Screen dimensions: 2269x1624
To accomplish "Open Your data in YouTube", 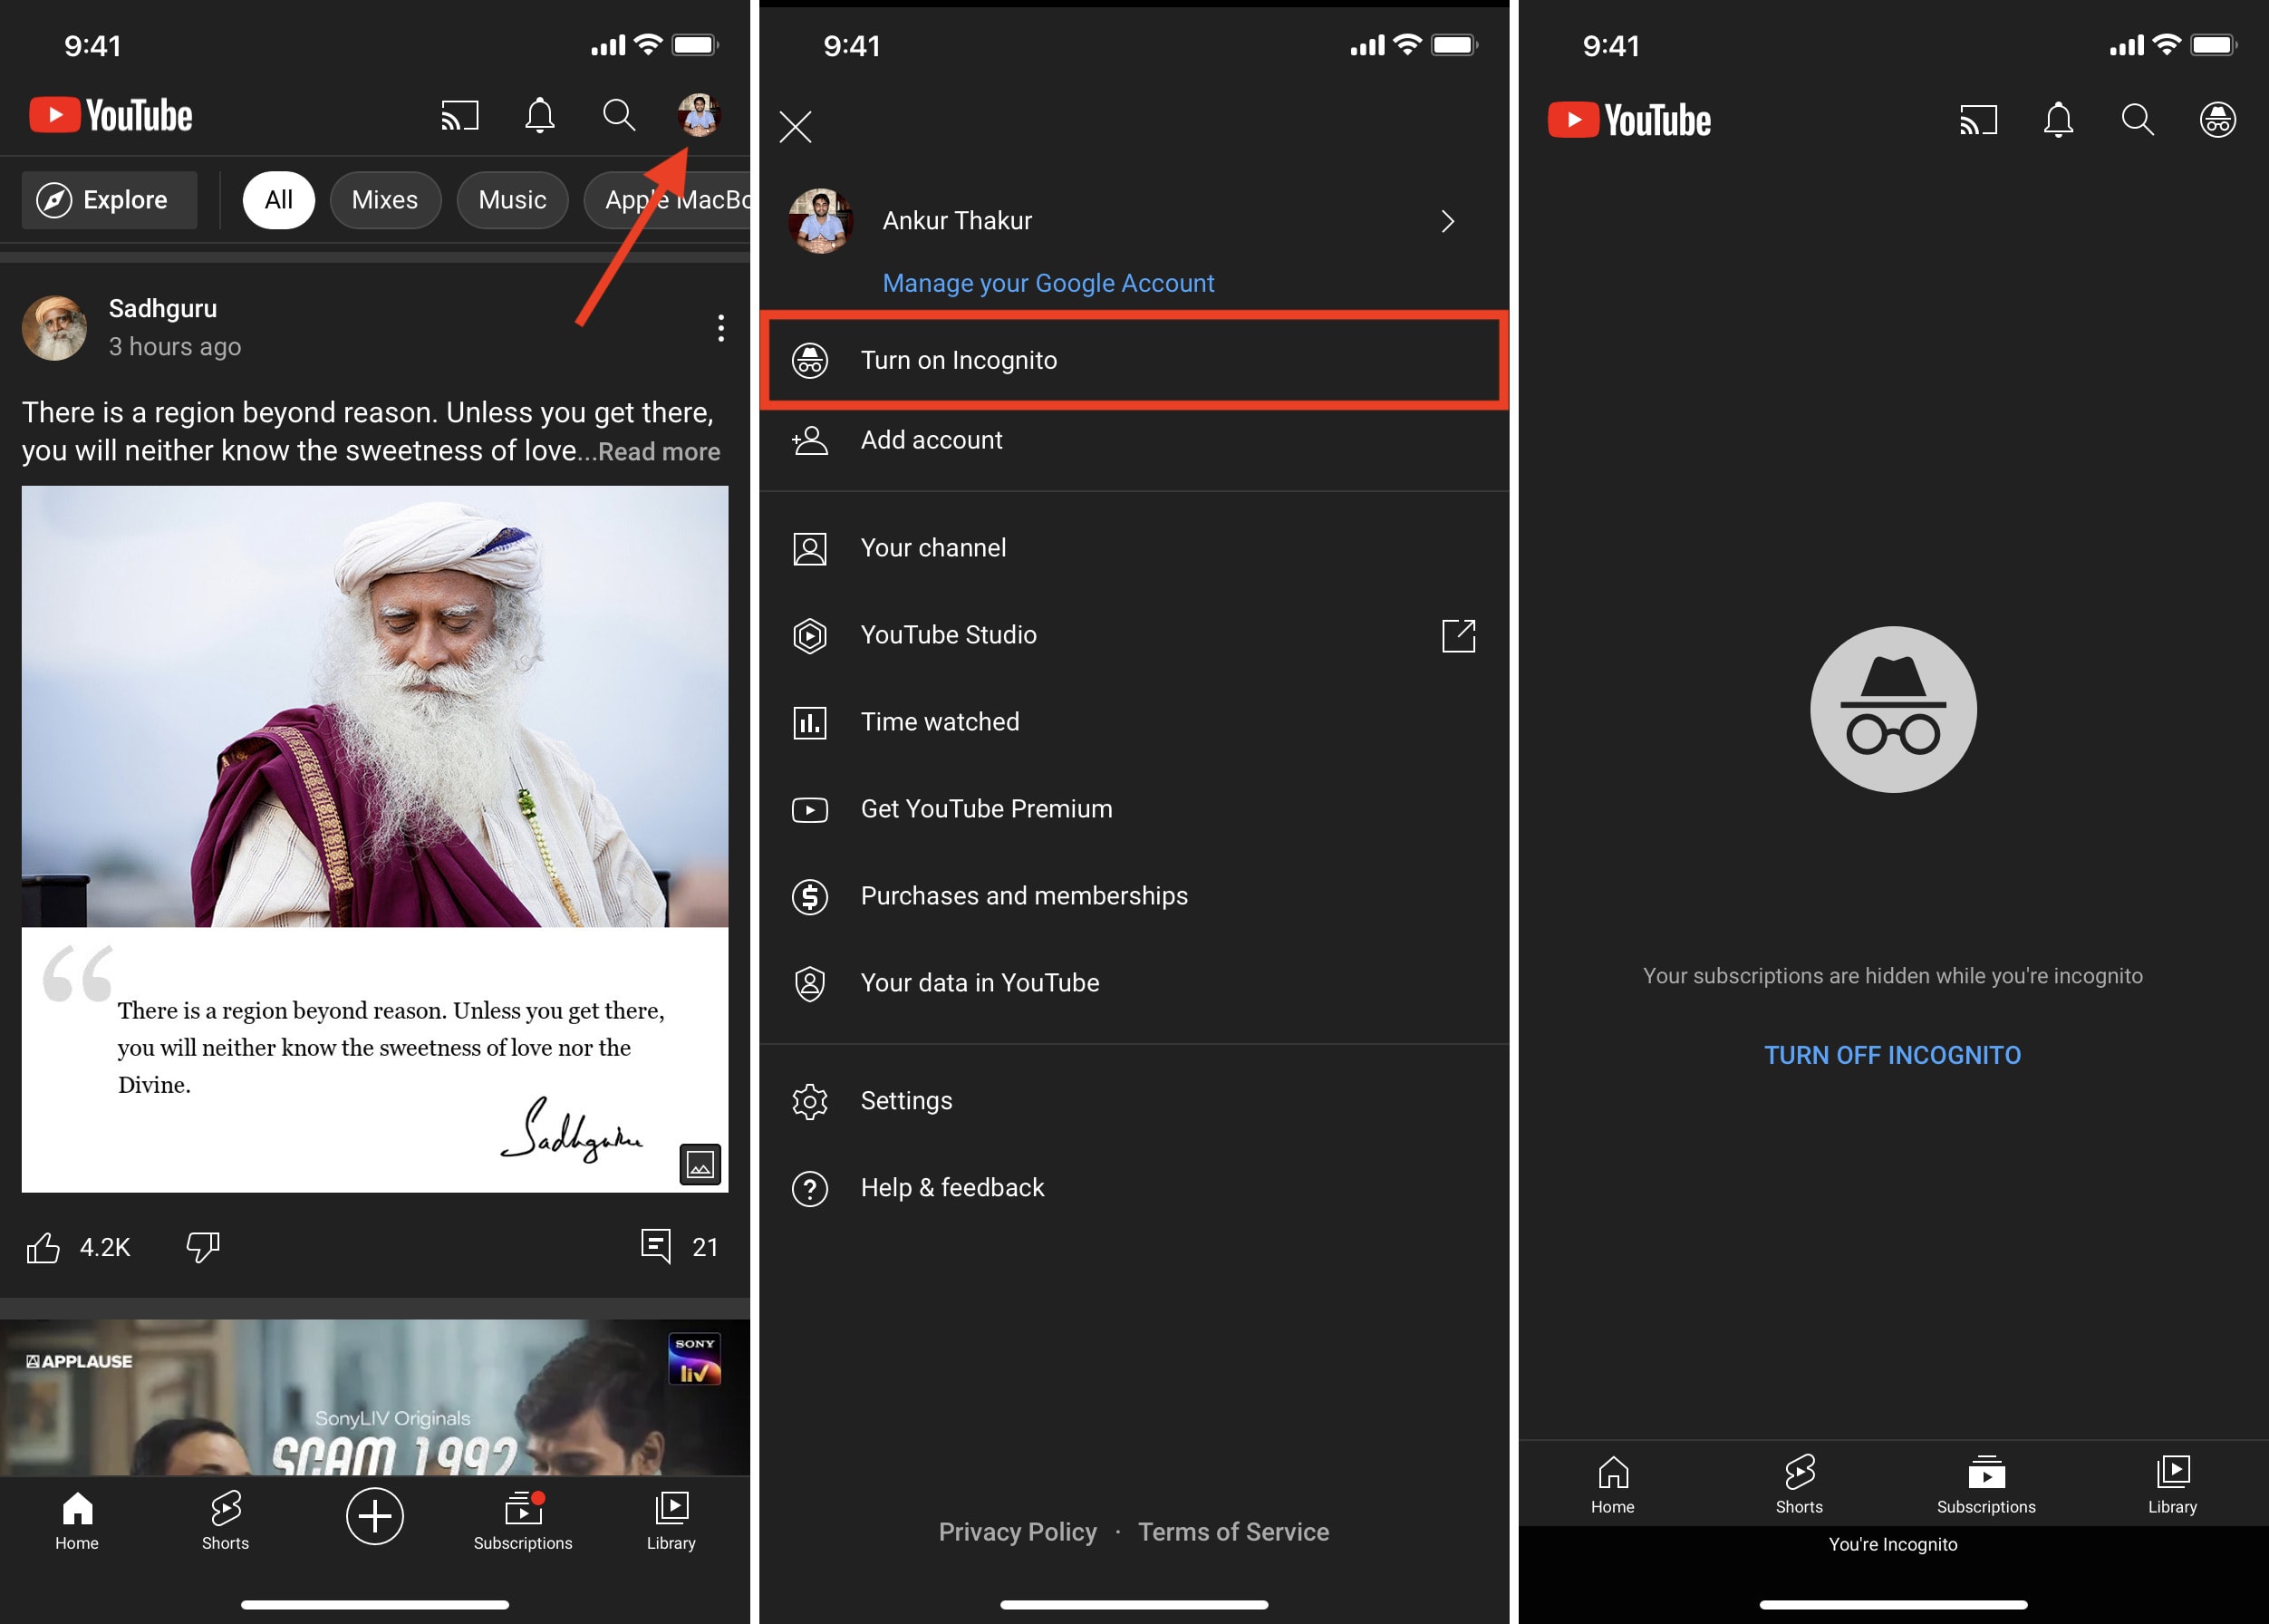I will click(x=1134, y=983).
